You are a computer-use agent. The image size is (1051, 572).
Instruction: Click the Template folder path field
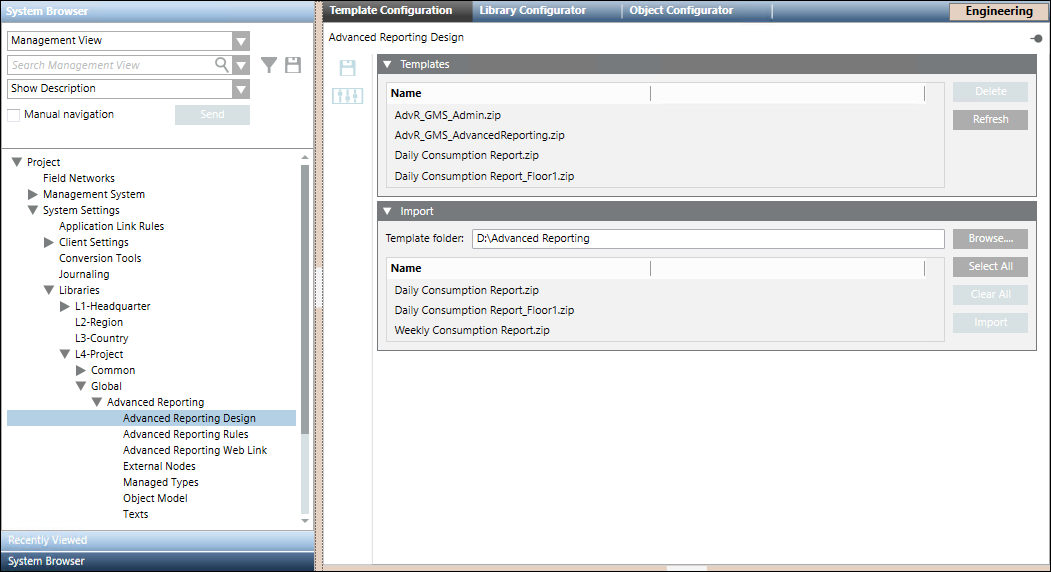pos(707,239)
